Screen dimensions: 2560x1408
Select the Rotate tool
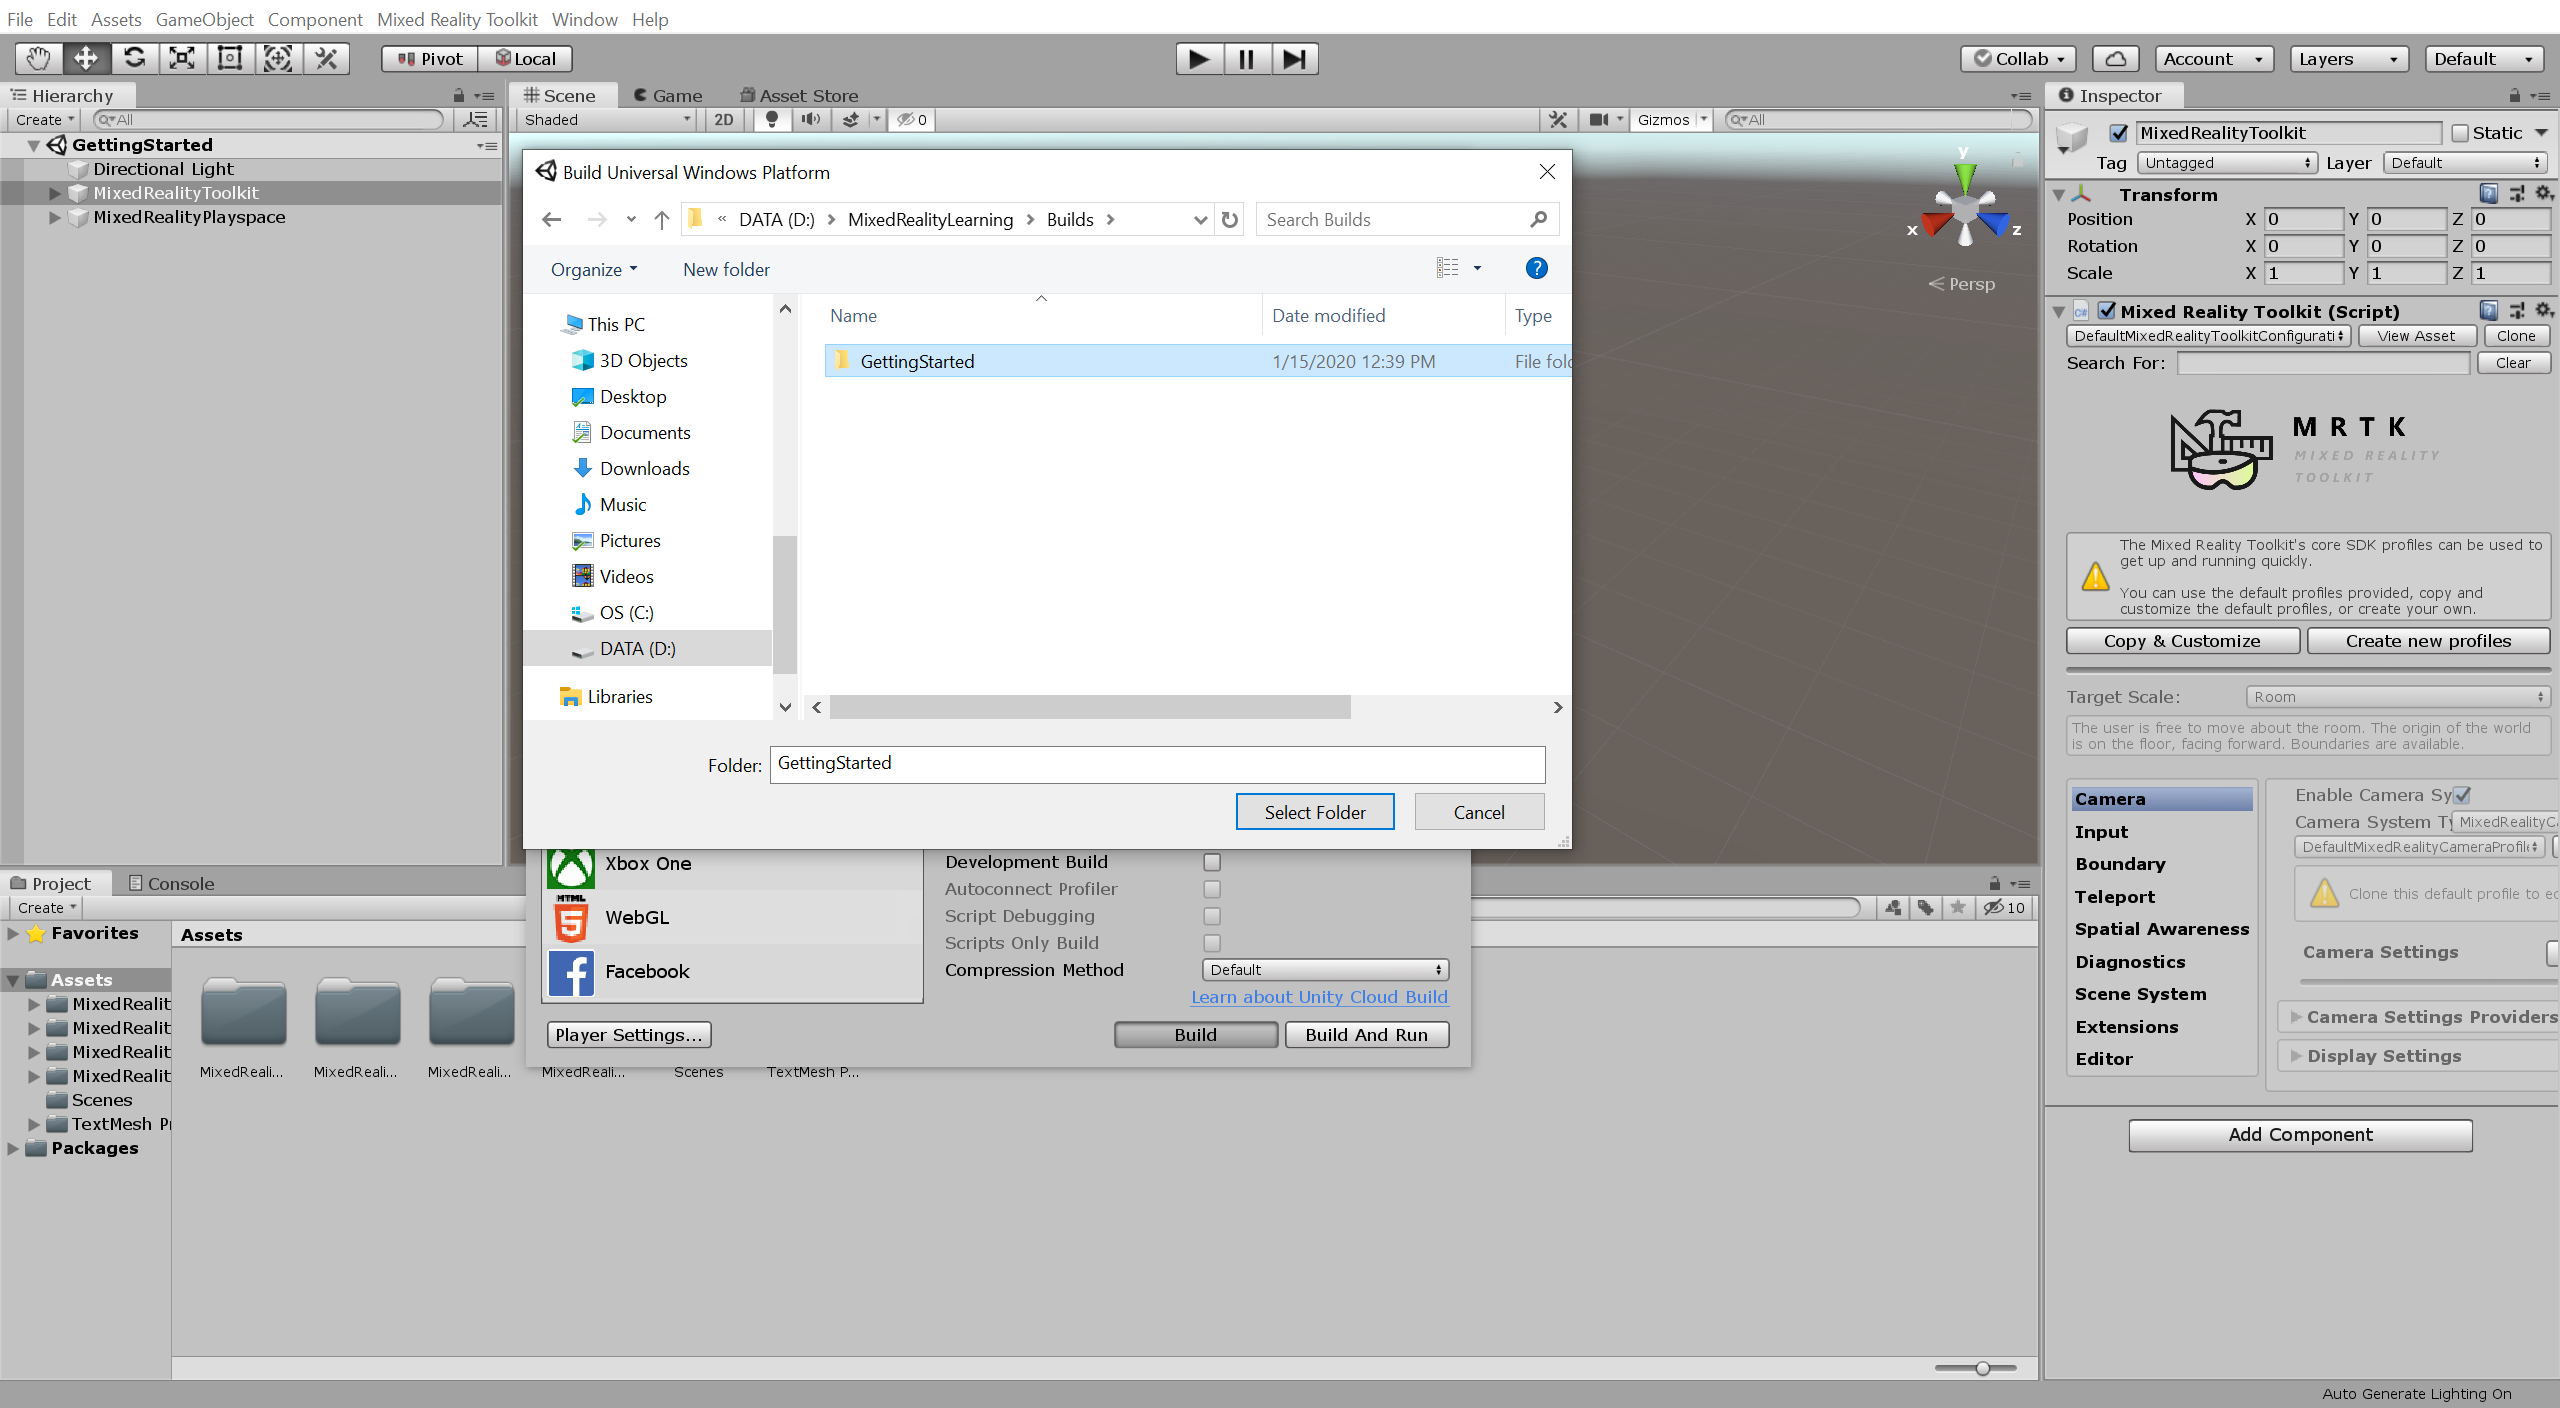[134, 59]
